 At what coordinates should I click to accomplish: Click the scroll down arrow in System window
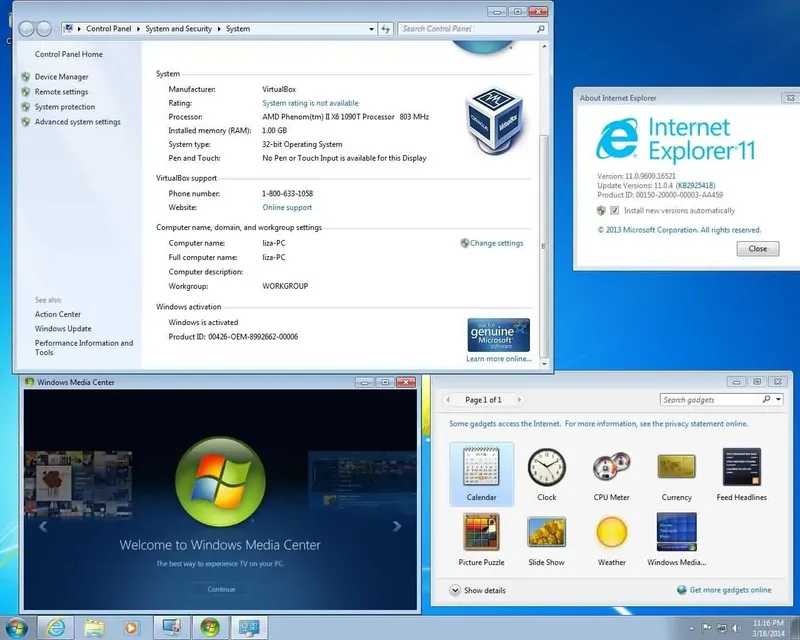pyautogui.click(x=544, y=363)
